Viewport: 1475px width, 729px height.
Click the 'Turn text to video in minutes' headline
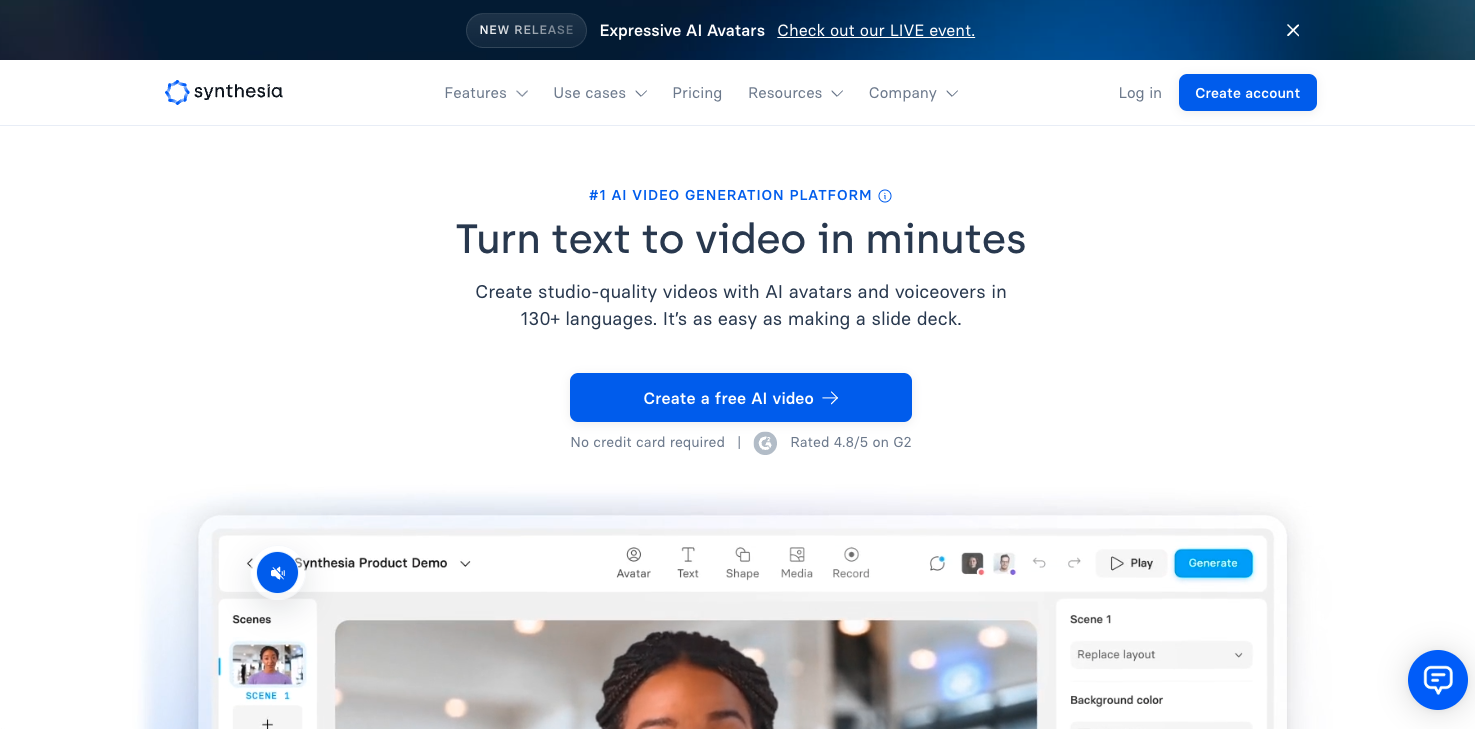click(x=741, y=240)
